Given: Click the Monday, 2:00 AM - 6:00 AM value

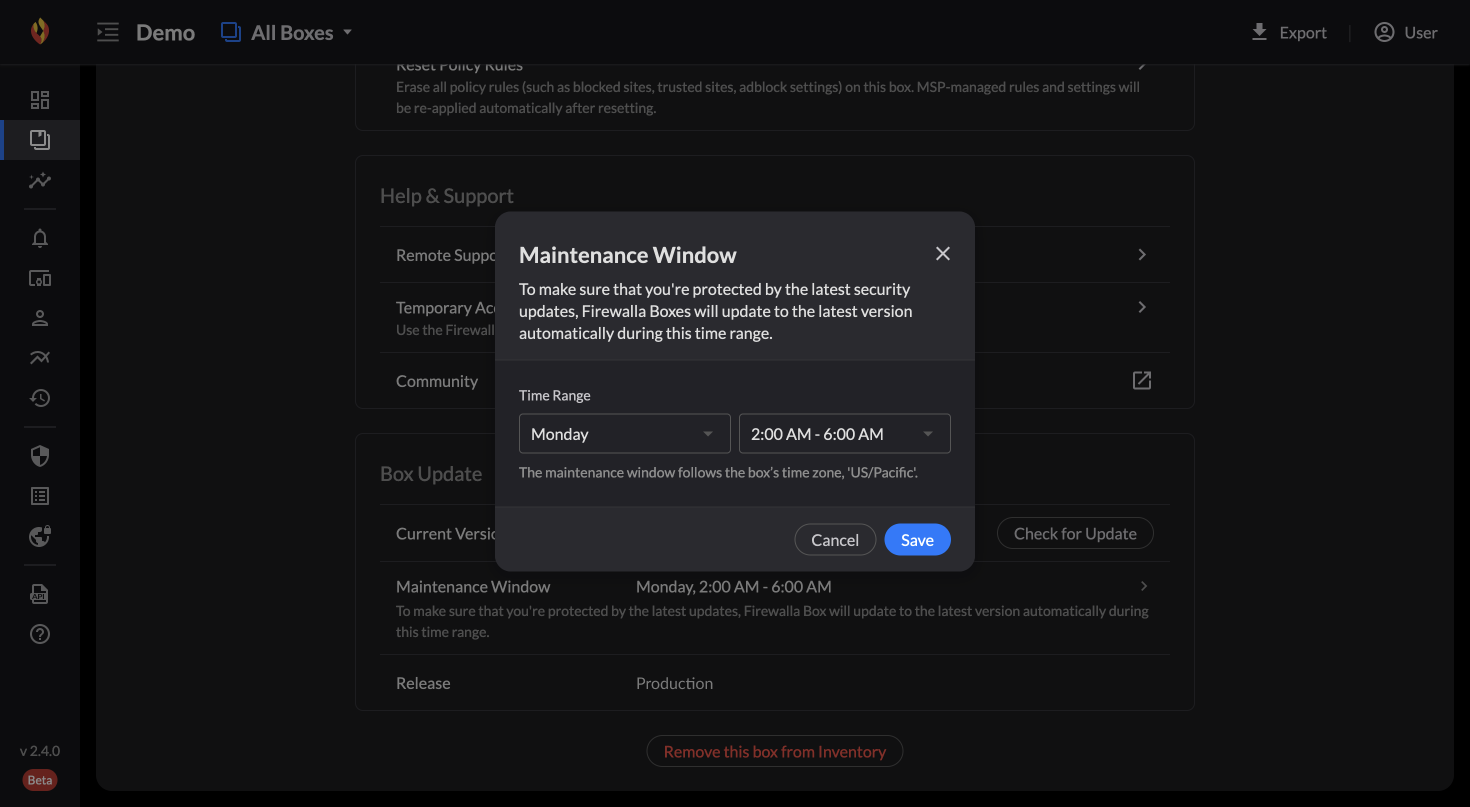Looking at the screenshot, I should pos(734,586).
